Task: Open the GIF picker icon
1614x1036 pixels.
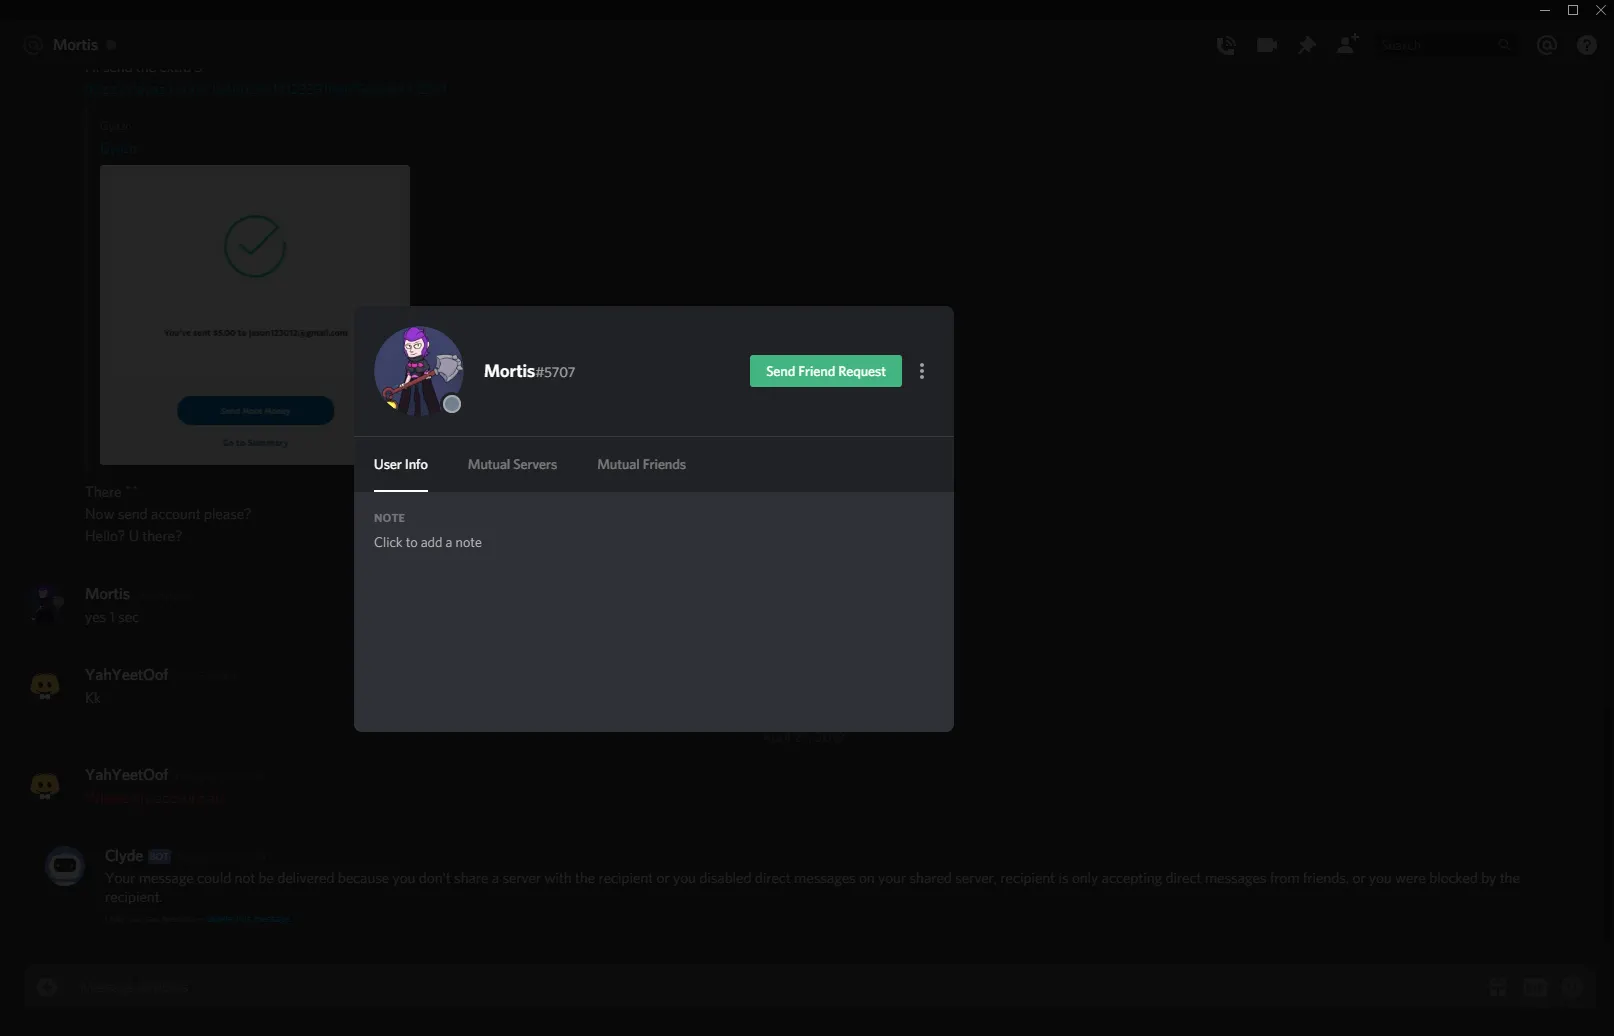Action: point(1535,987)
